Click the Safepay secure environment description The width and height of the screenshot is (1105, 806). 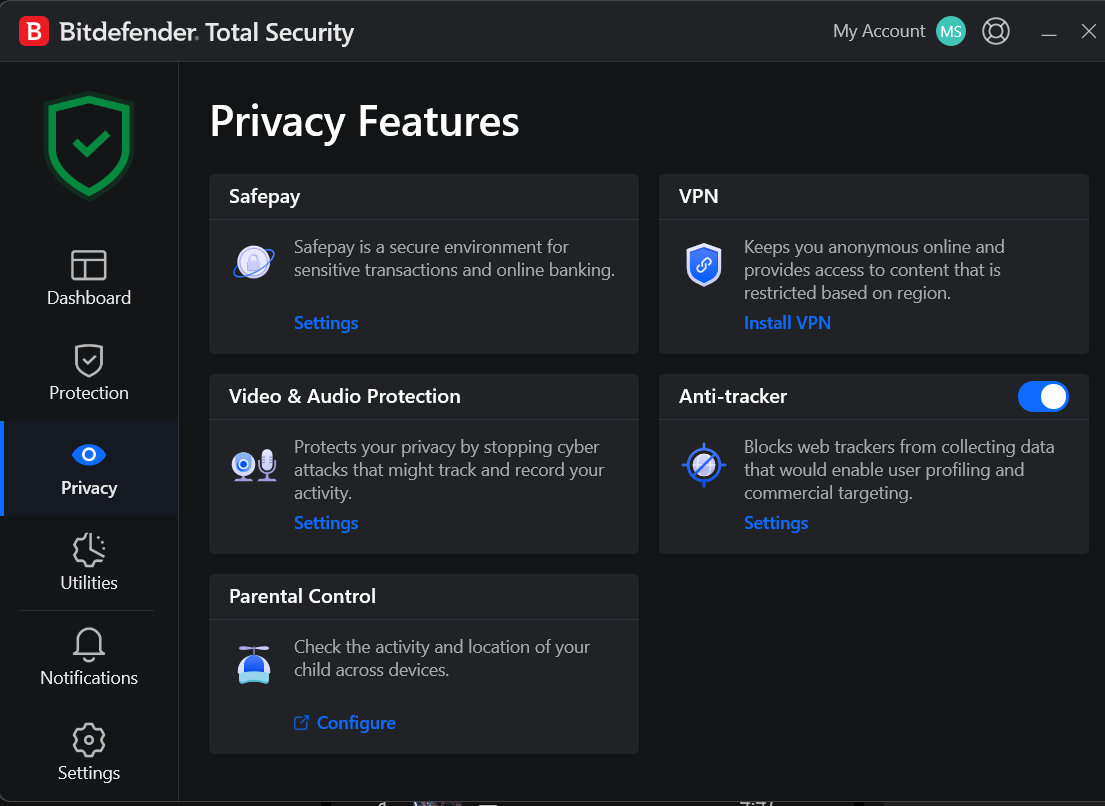pyautogui.click(x=455, y=259)
